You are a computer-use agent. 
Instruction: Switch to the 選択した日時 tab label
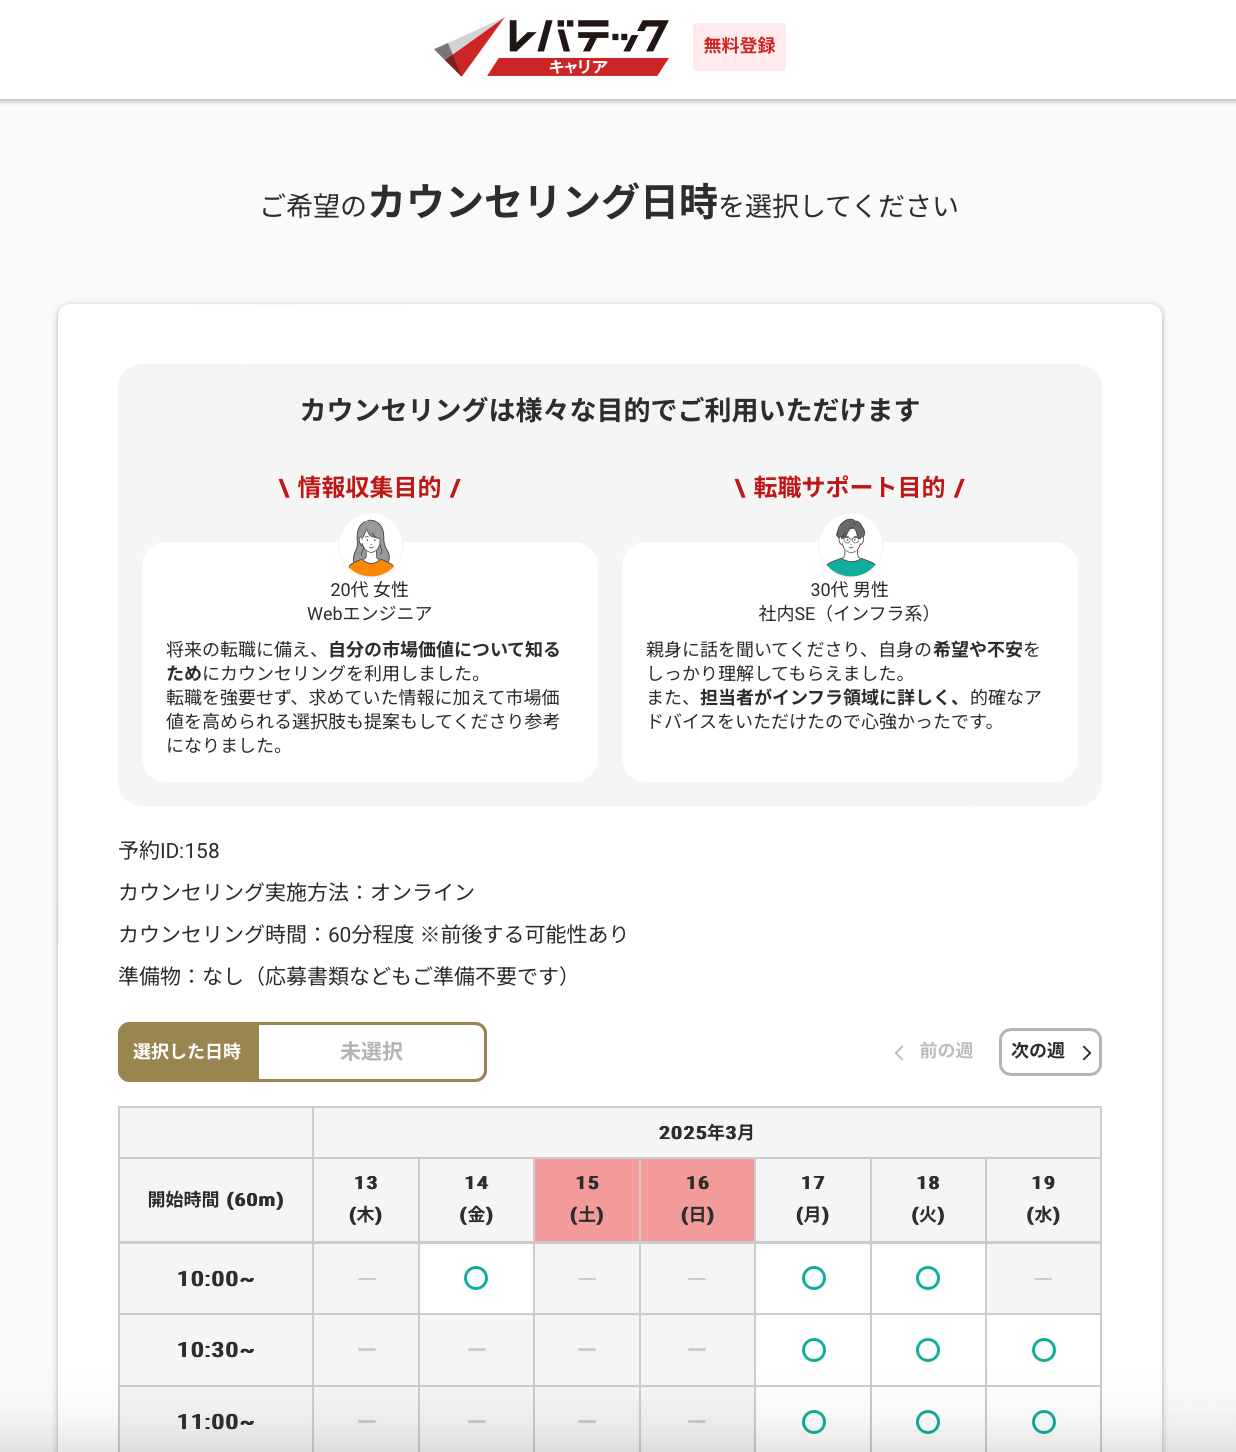188,1052
